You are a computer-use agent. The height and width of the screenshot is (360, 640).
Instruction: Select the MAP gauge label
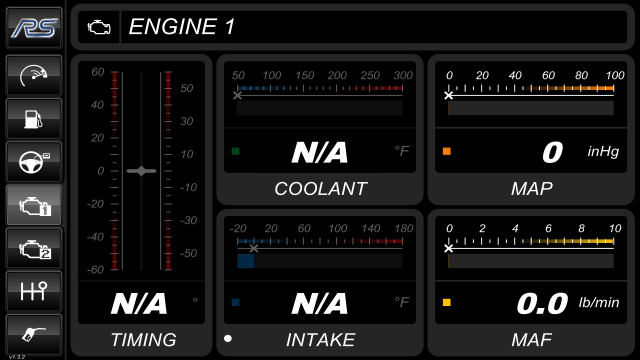532,189
